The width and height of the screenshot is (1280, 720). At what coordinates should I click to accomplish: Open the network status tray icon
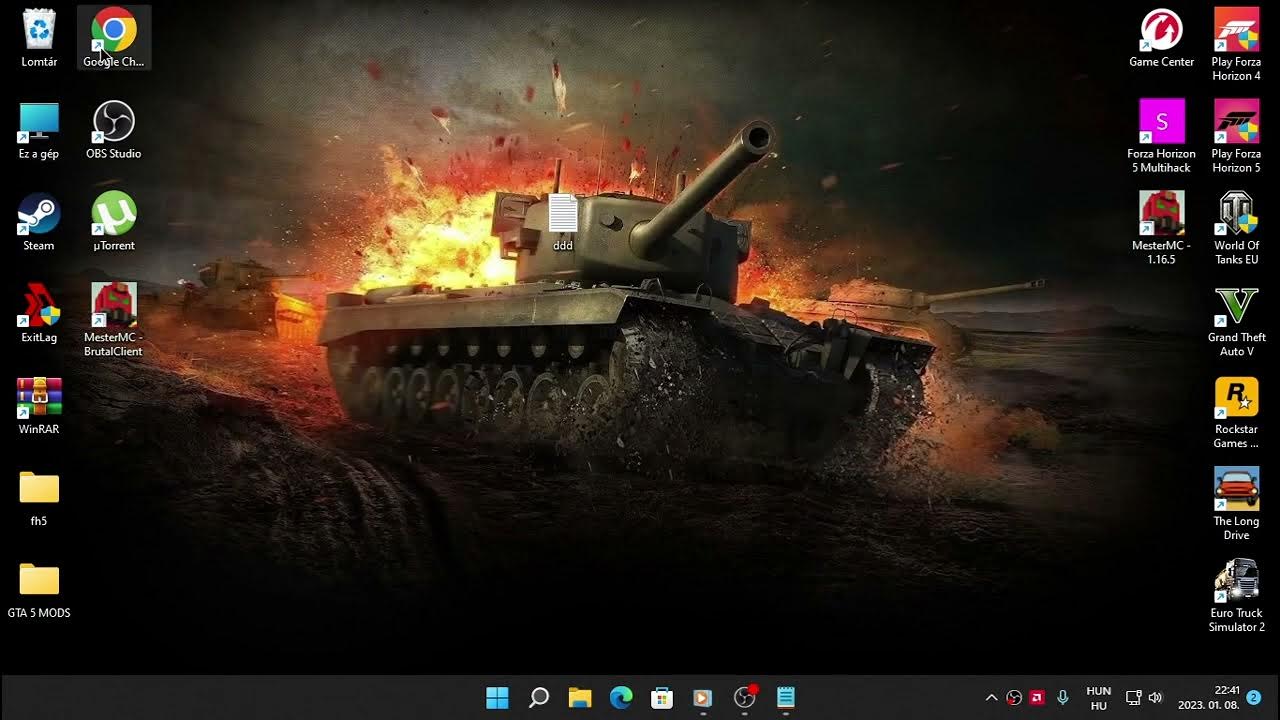(1133, 698)
